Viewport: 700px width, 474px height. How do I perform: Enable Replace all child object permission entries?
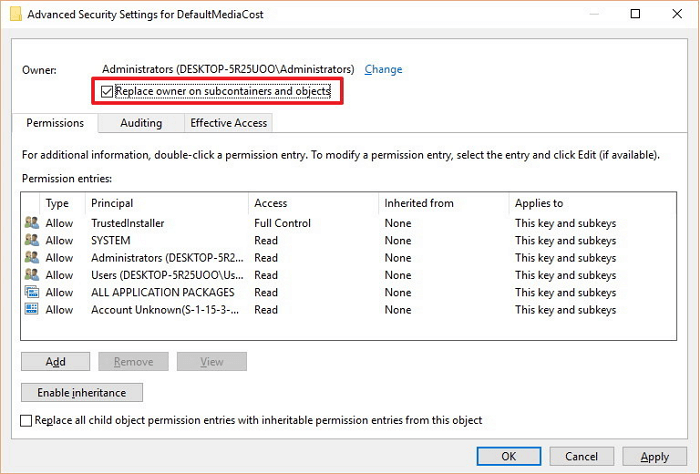tap(26, 420)
